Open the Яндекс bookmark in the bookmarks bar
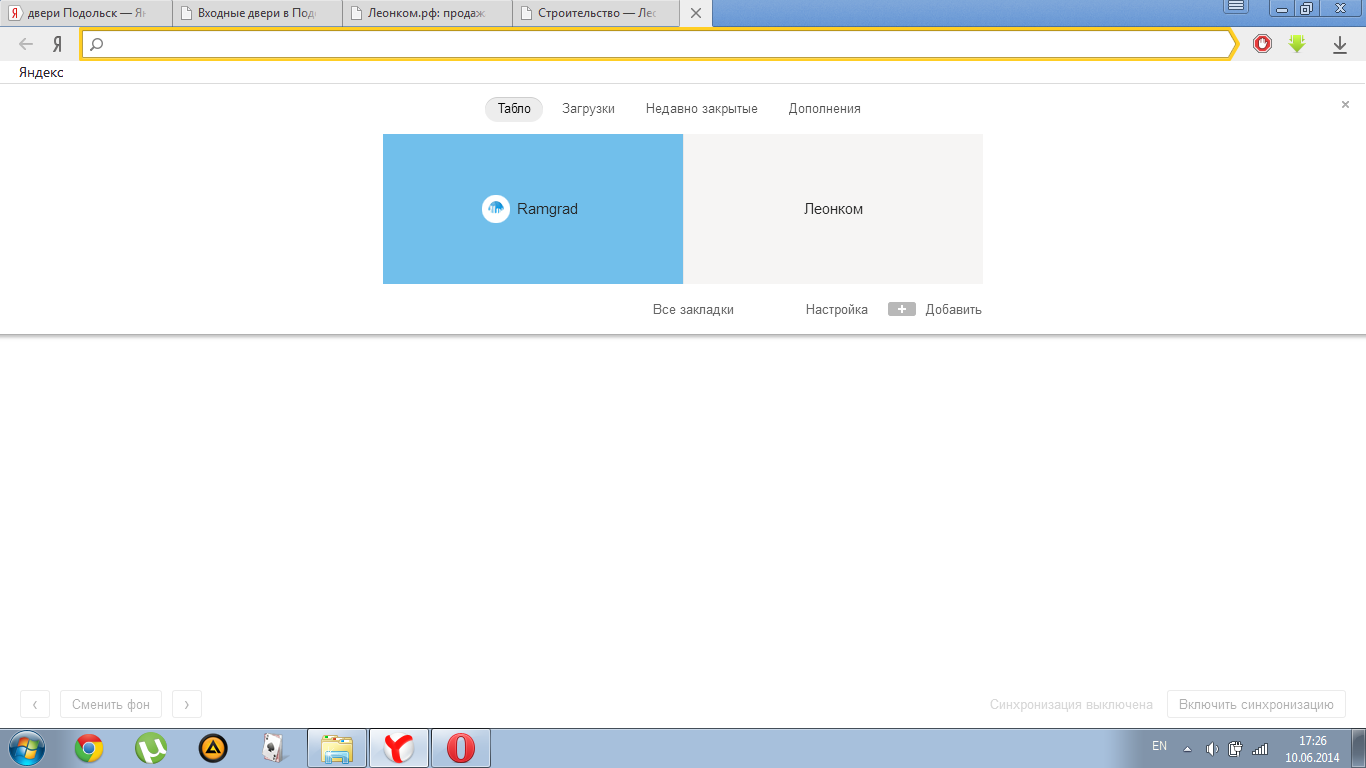Screen dimensions: 1366x768 (x=41, y=72)
